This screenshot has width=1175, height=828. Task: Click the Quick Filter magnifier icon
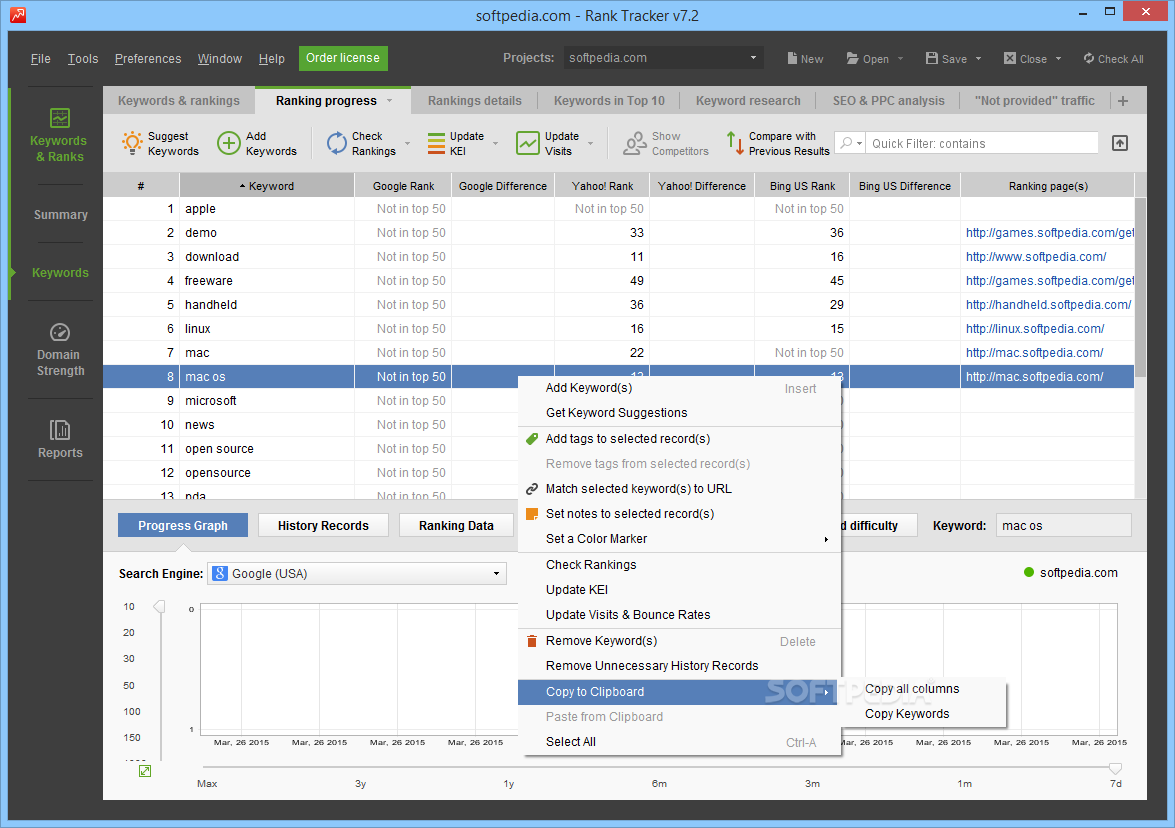coord(847,143)
